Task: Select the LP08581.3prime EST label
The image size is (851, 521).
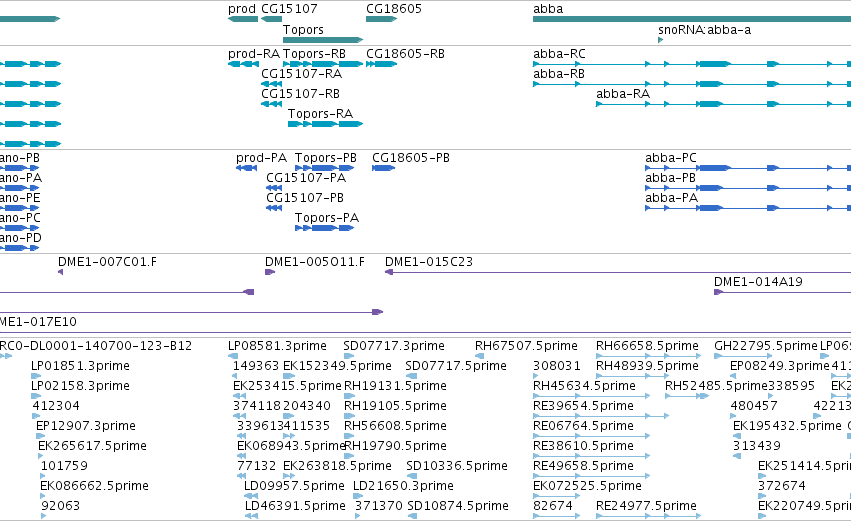Action: click(x=277, y=346)
